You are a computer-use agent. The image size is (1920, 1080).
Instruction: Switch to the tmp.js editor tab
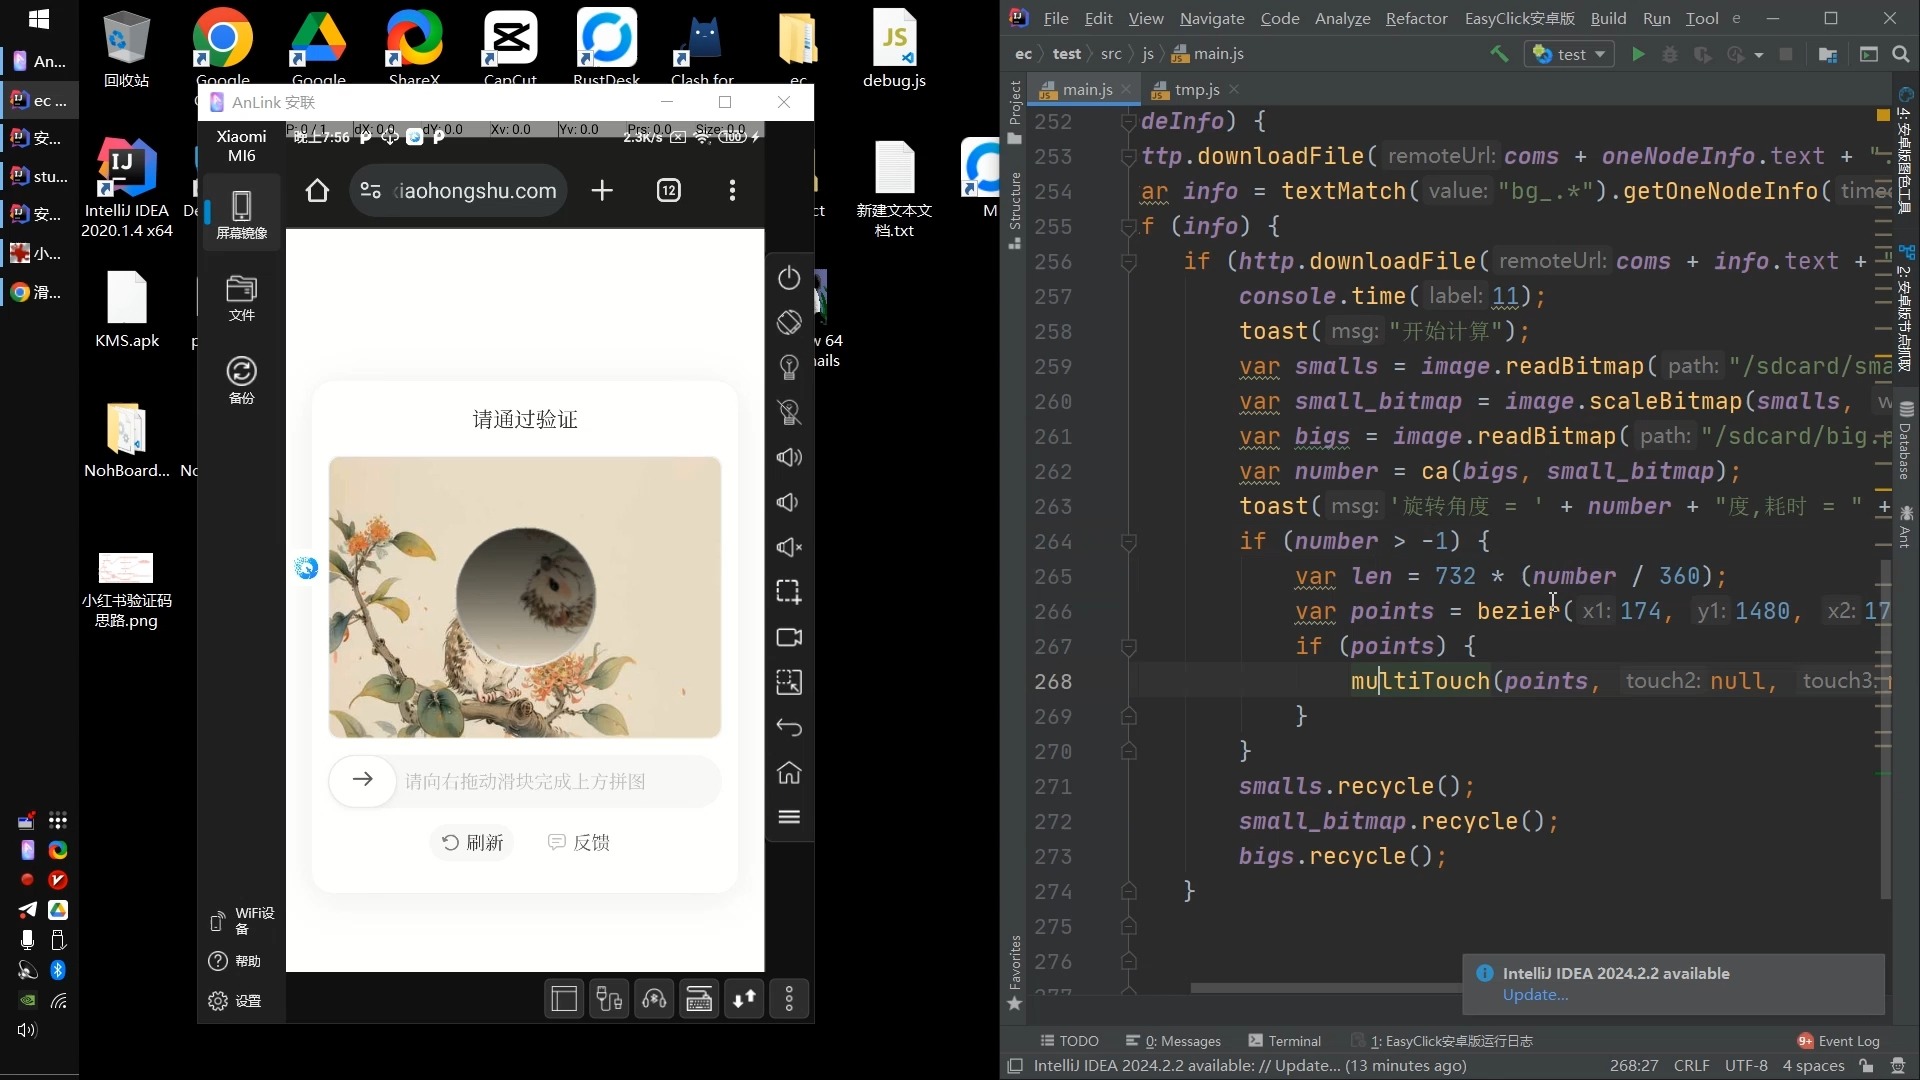click(x=1196, y=89)
